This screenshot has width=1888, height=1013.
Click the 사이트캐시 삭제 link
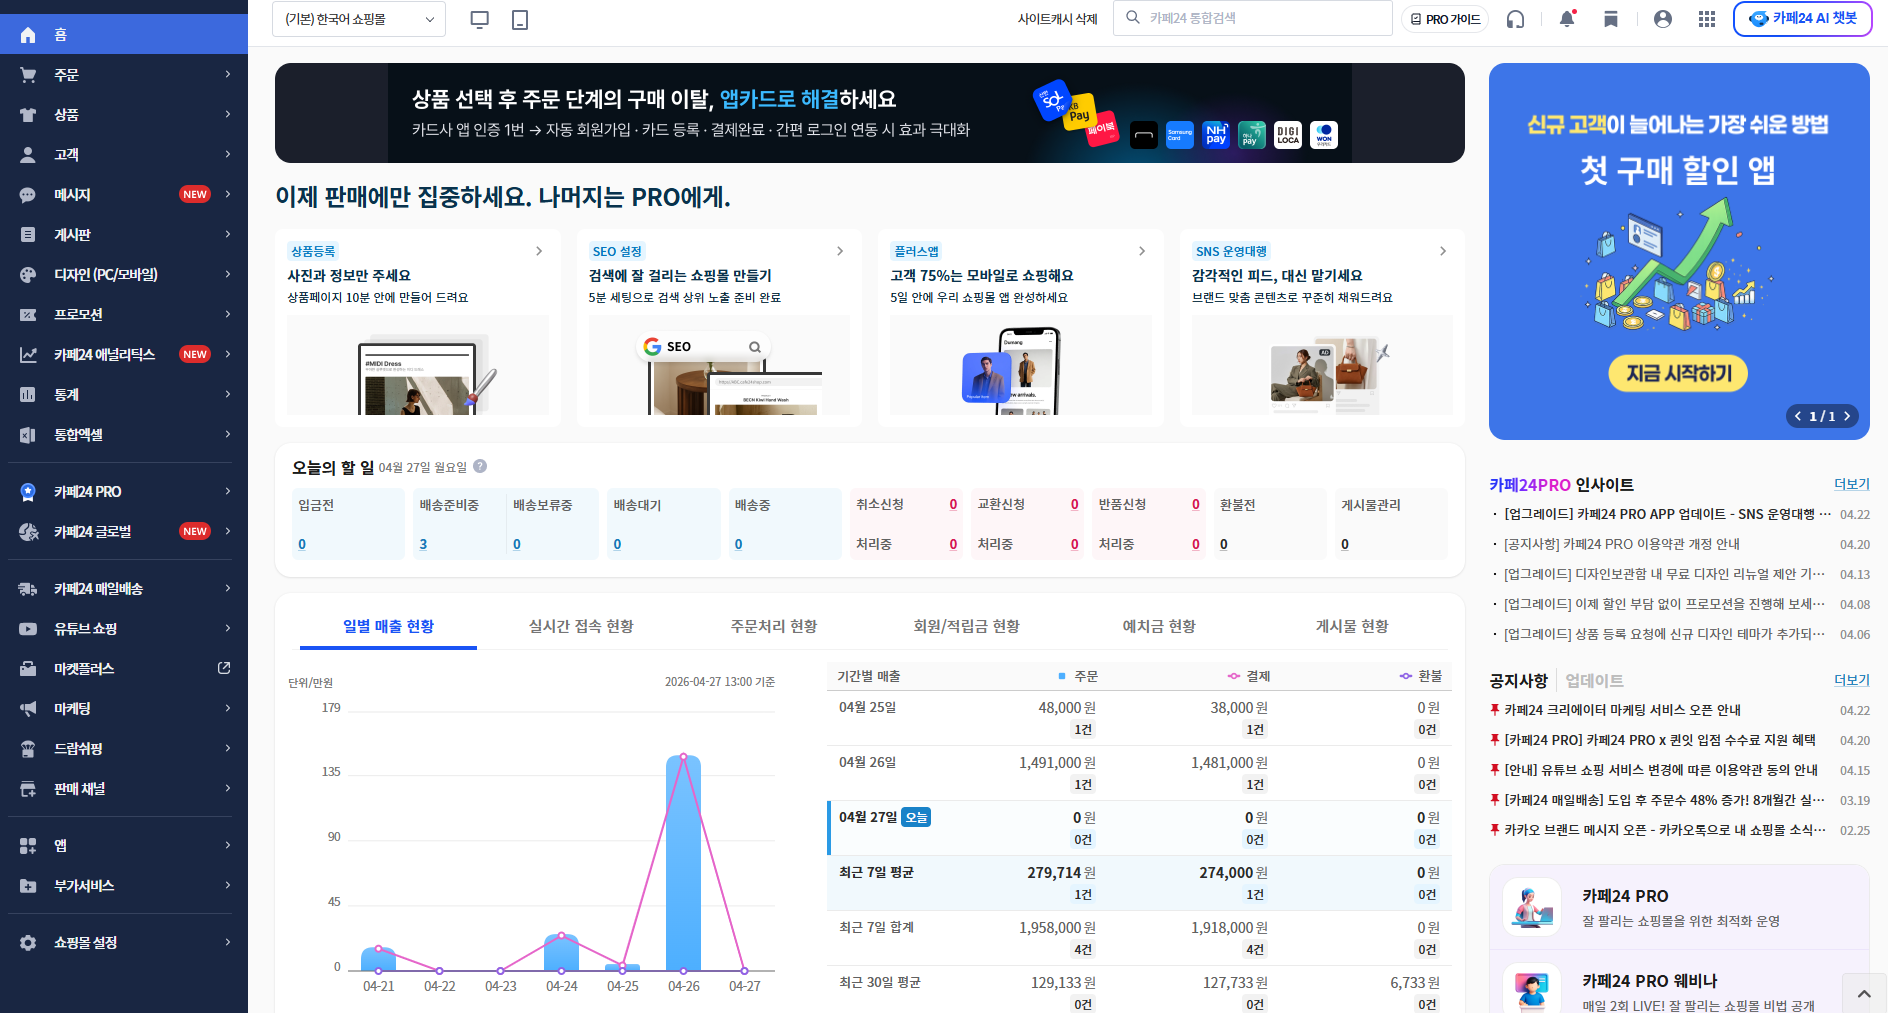click(x=1057, y=19)
